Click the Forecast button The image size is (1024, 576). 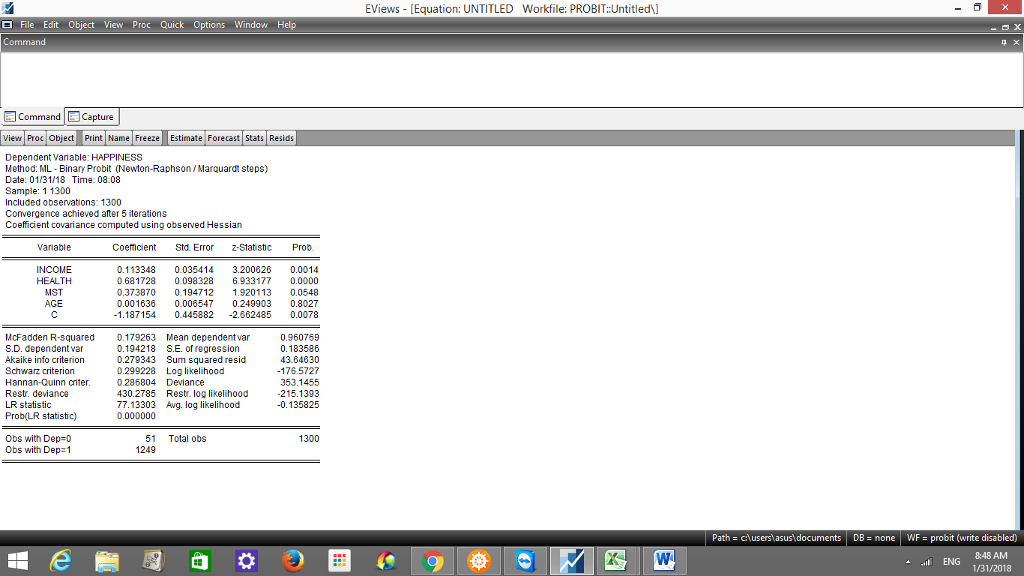point(223,138)
